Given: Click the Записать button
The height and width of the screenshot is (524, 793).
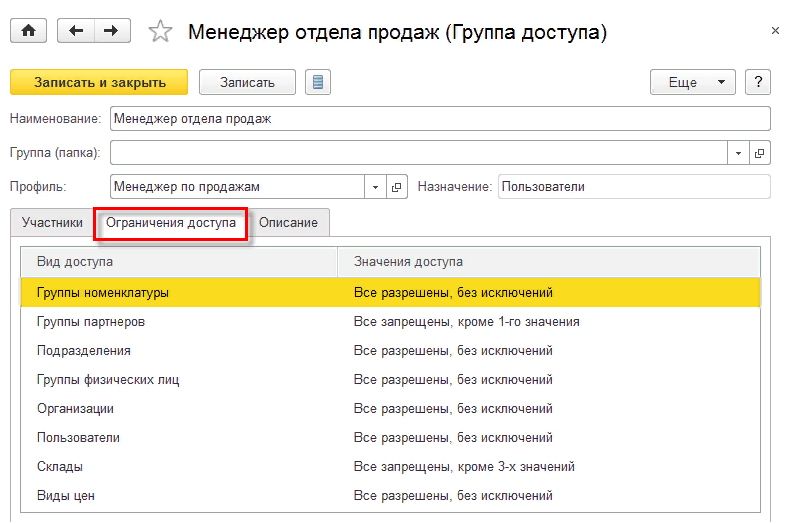Looking at the screenshot, I should [x=247, y=82].
